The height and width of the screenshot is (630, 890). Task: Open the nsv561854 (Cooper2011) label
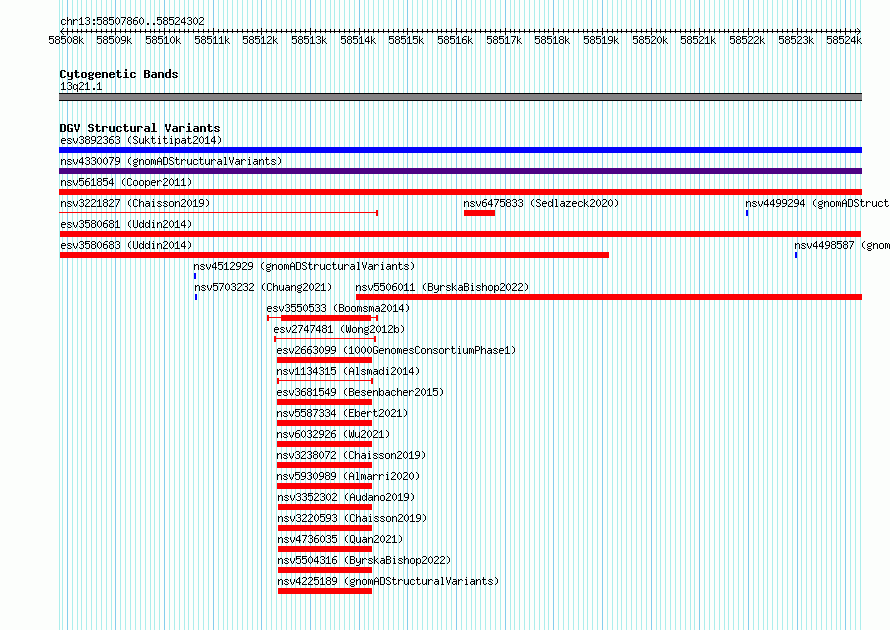[126, 182]
